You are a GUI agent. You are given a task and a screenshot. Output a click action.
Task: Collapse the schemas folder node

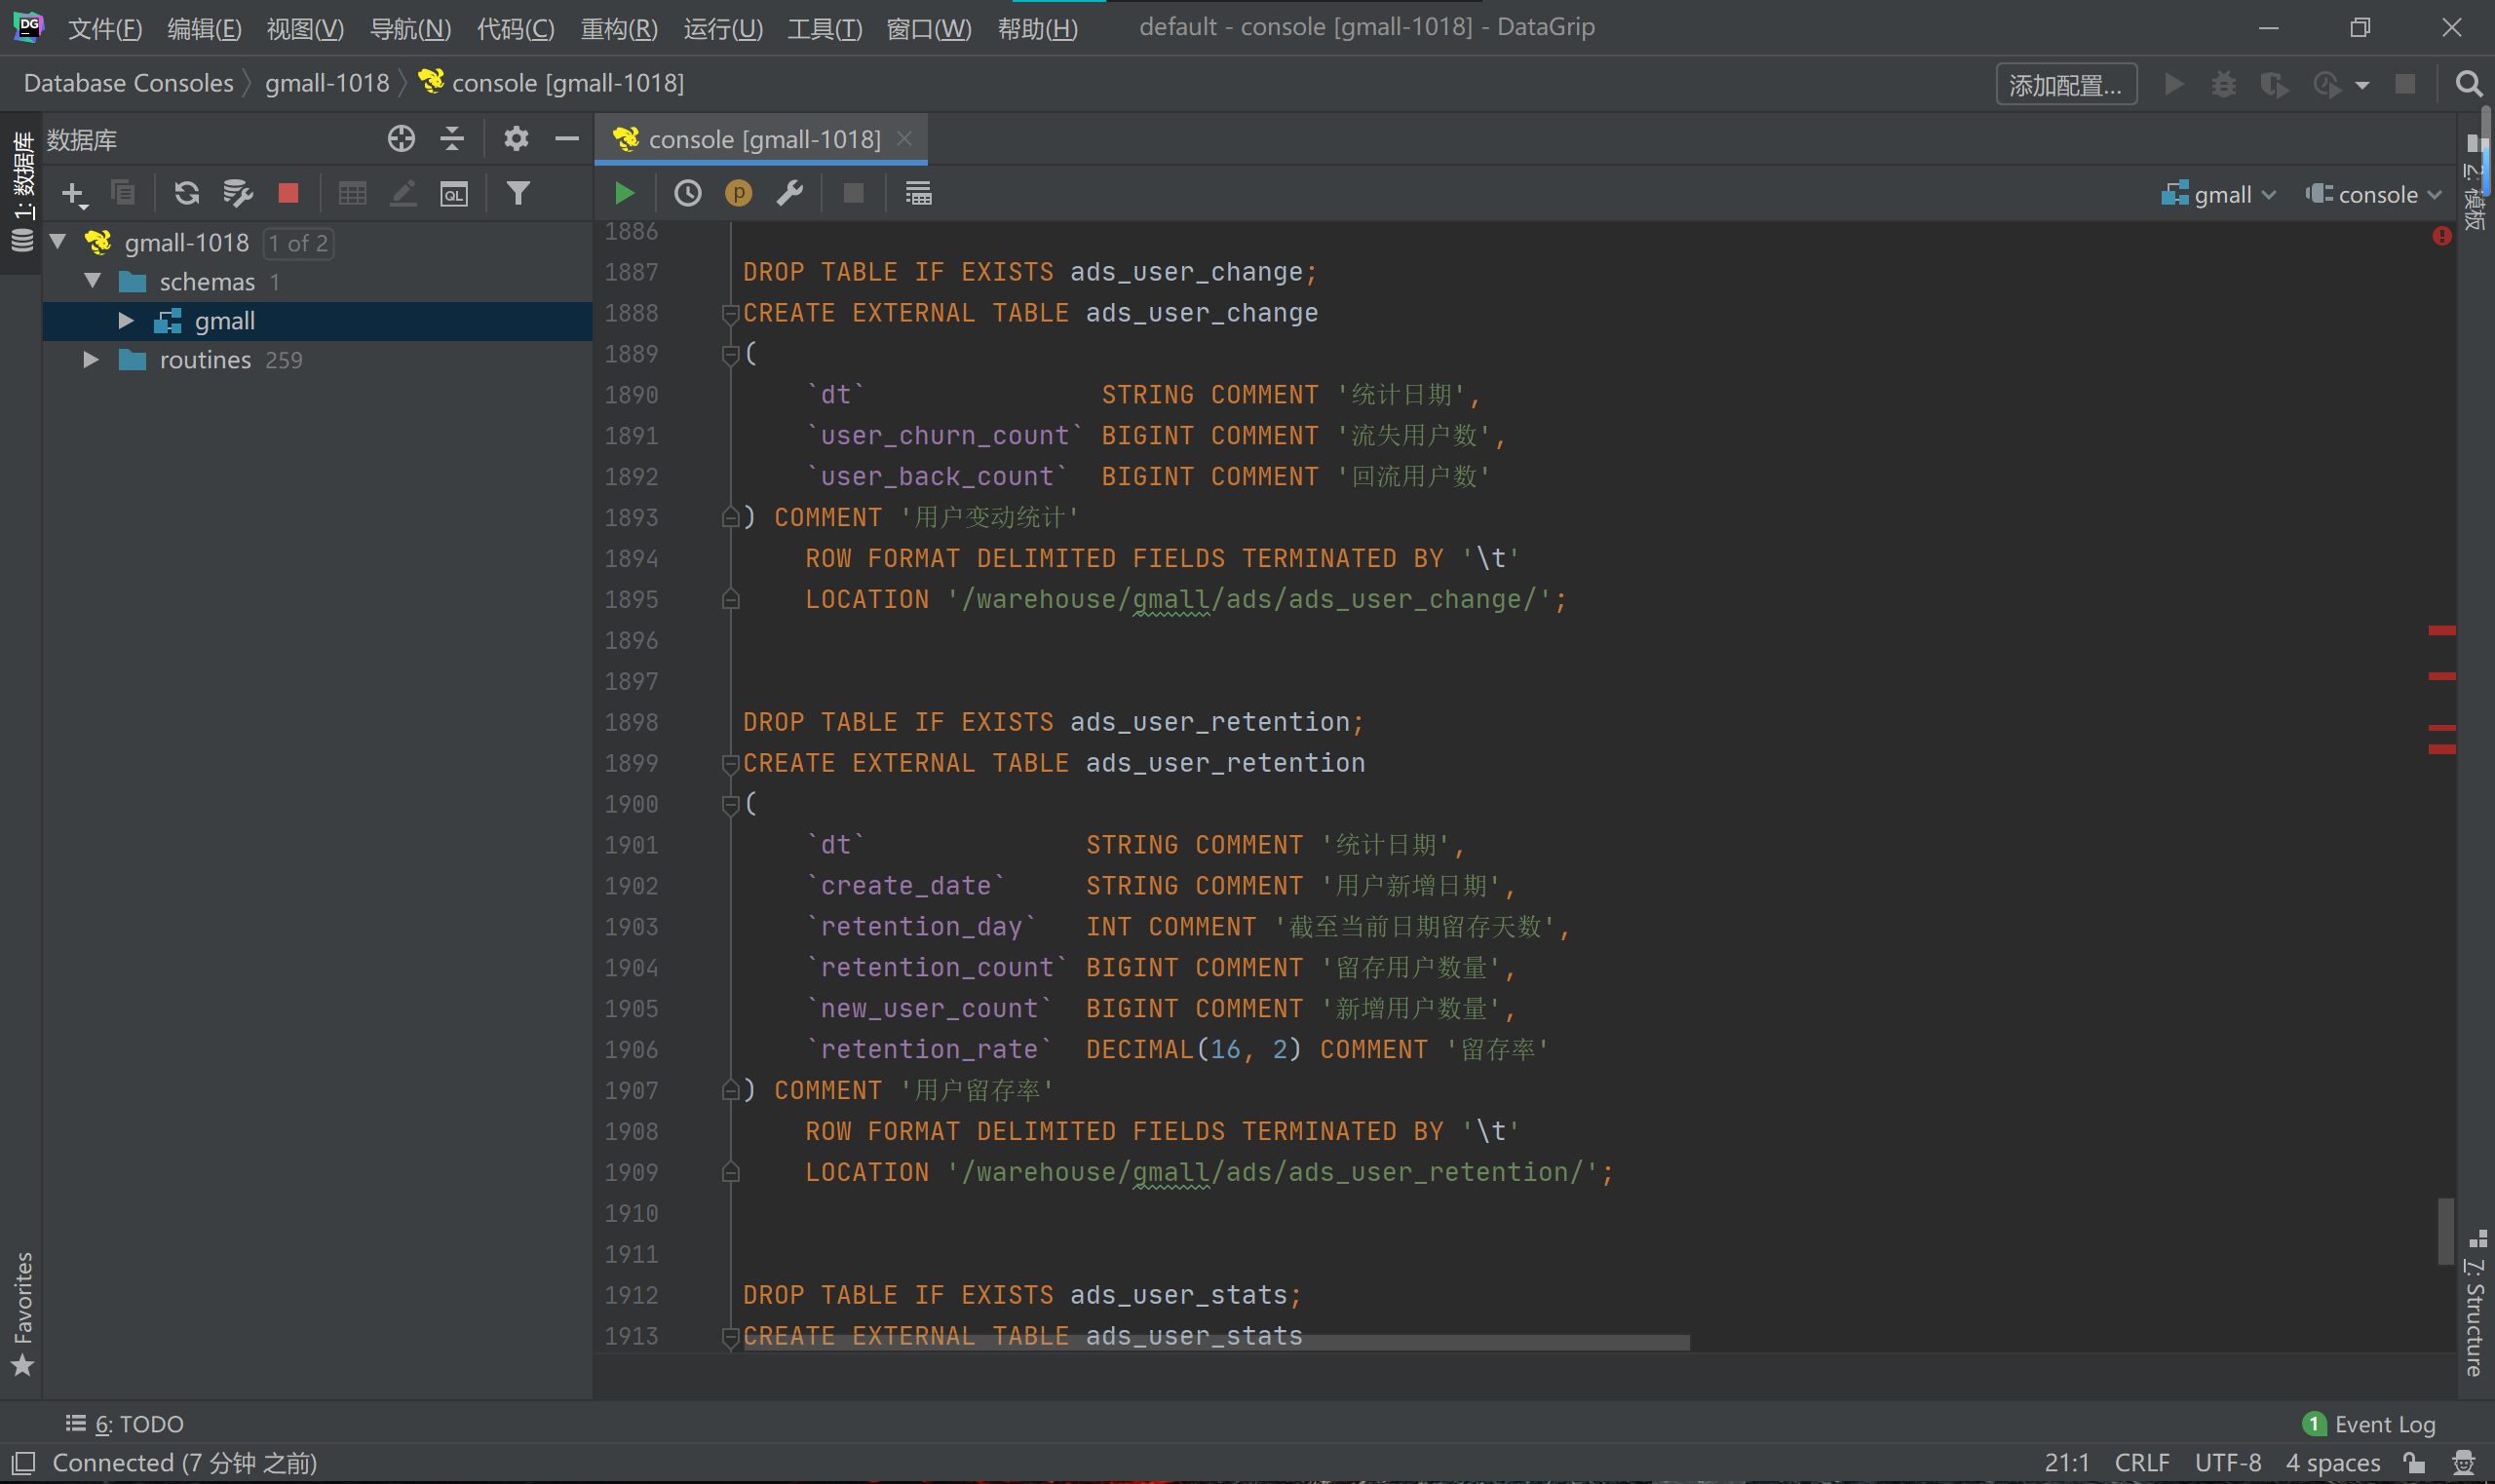point(93,281)
